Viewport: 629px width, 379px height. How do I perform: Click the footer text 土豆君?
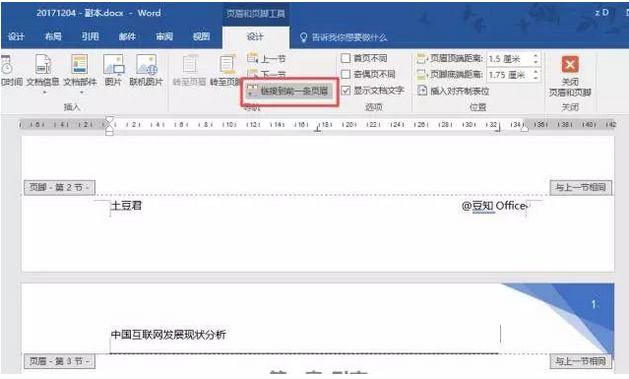(x=126, y=206)
